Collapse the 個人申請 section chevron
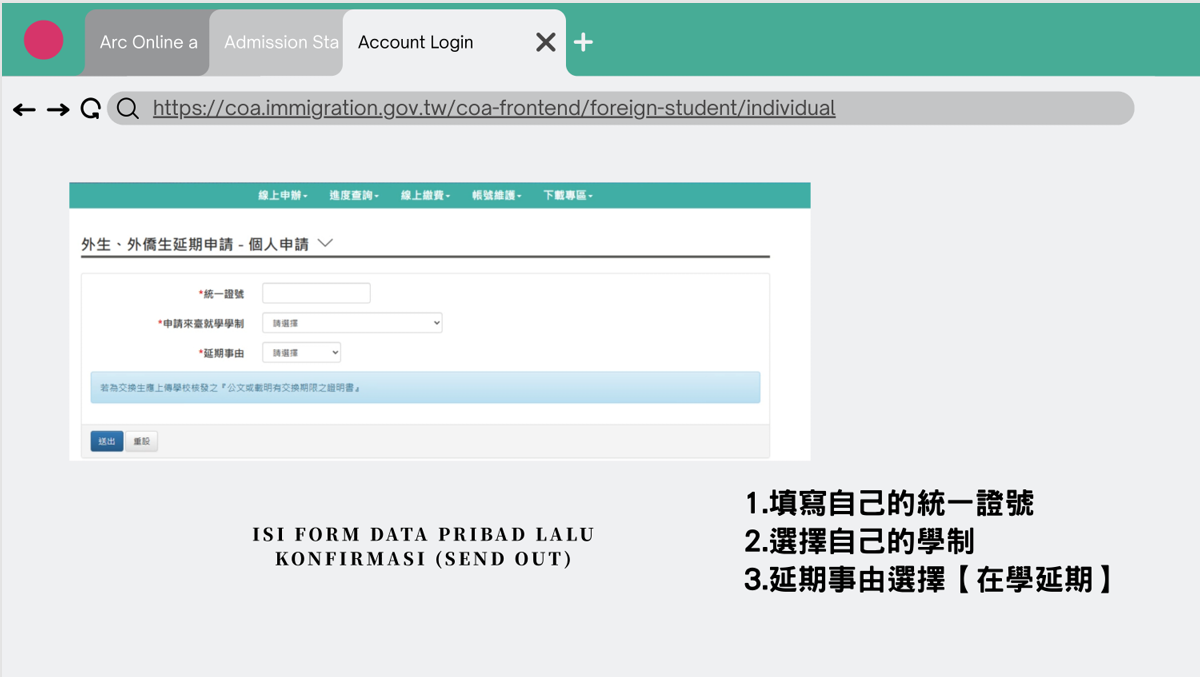Screen dimensions: 1200x677 click(x=324, y=243)
